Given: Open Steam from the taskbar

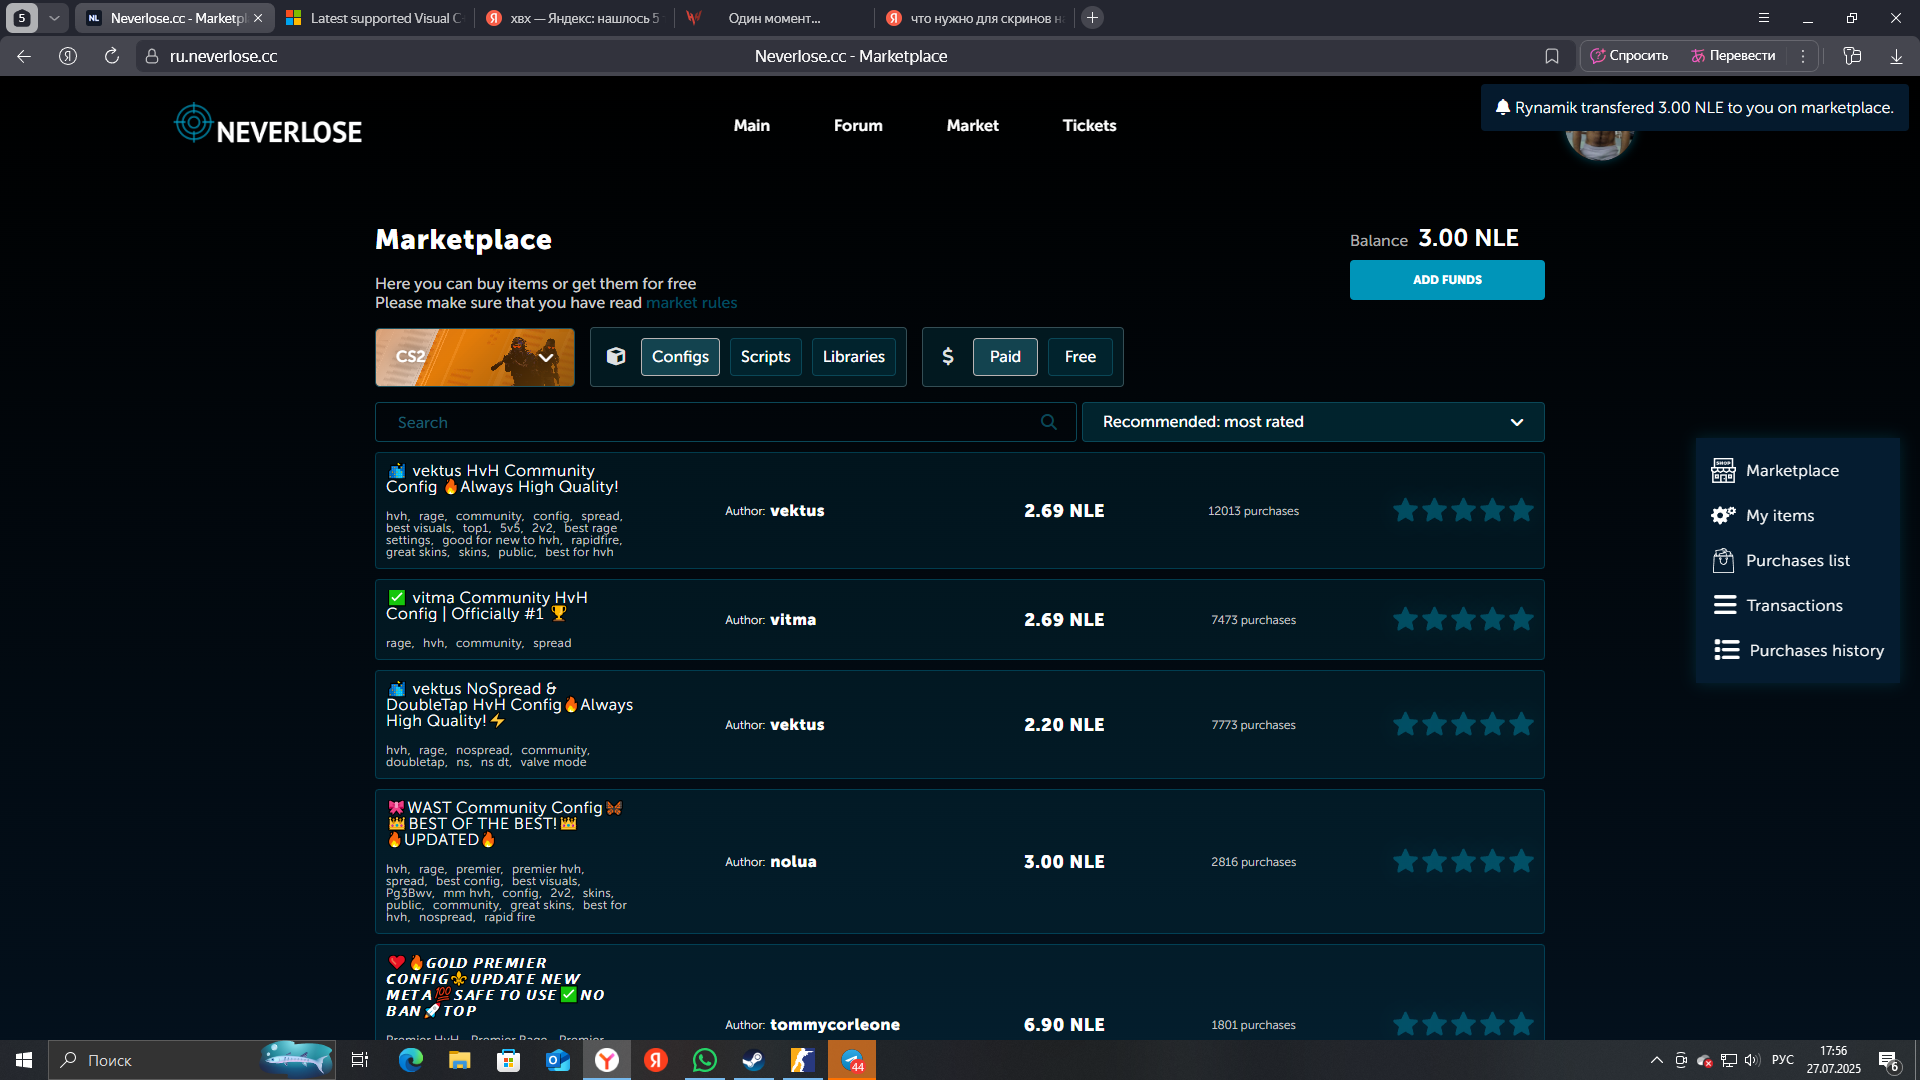Looking at the screenshot, I should click(753, 1060).
